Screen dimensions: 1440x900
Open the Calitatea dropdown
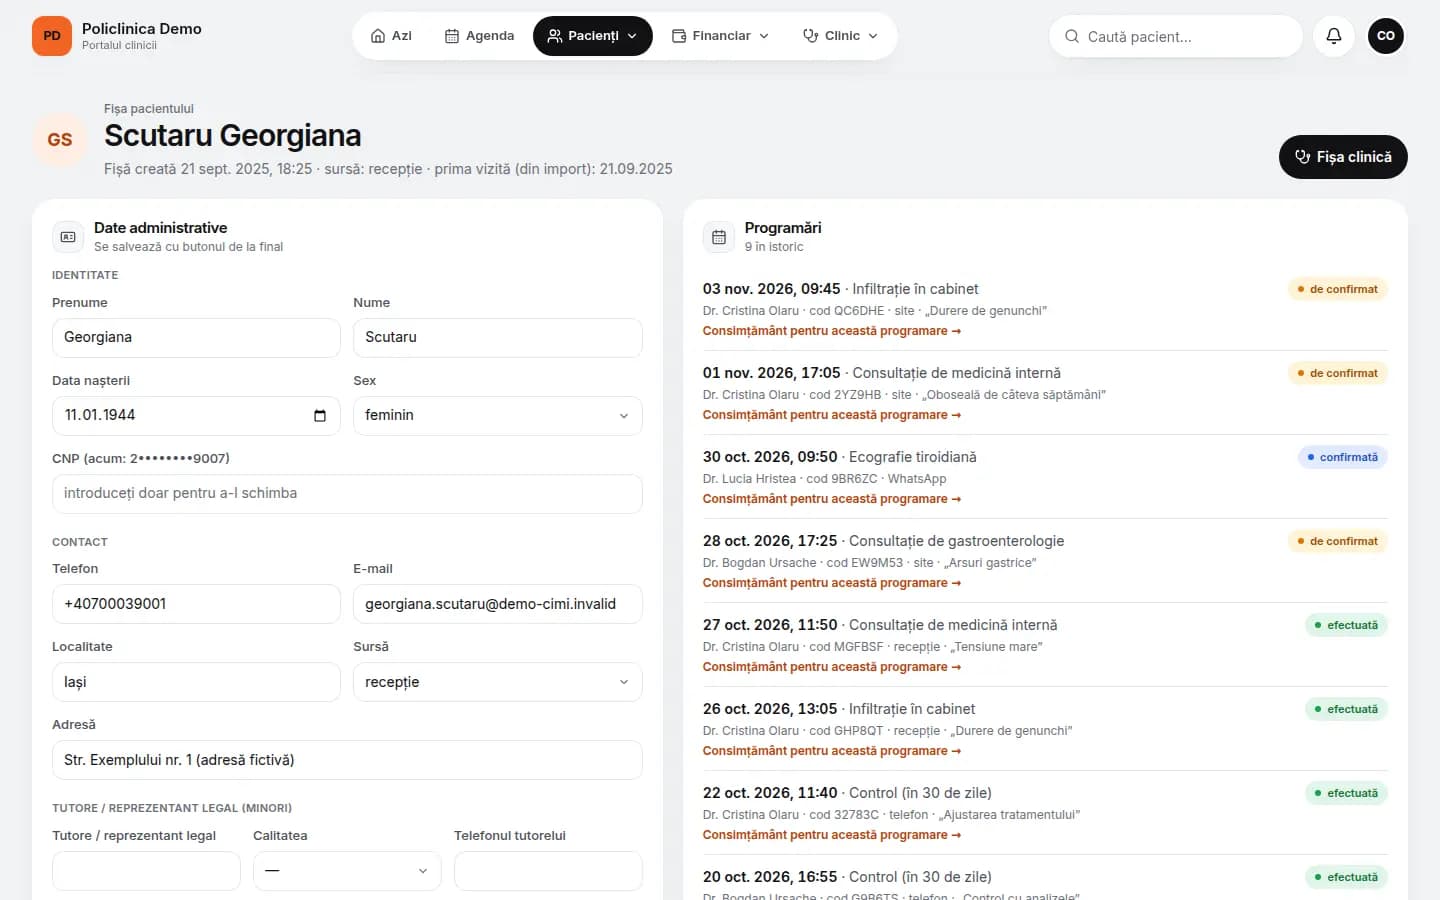tap(347, 871)
